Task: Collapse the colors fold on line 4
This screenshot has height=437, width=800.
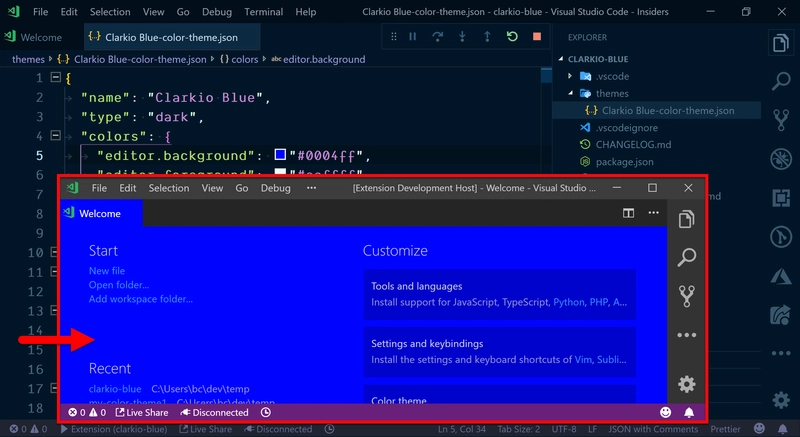Action: click(55, 136)
